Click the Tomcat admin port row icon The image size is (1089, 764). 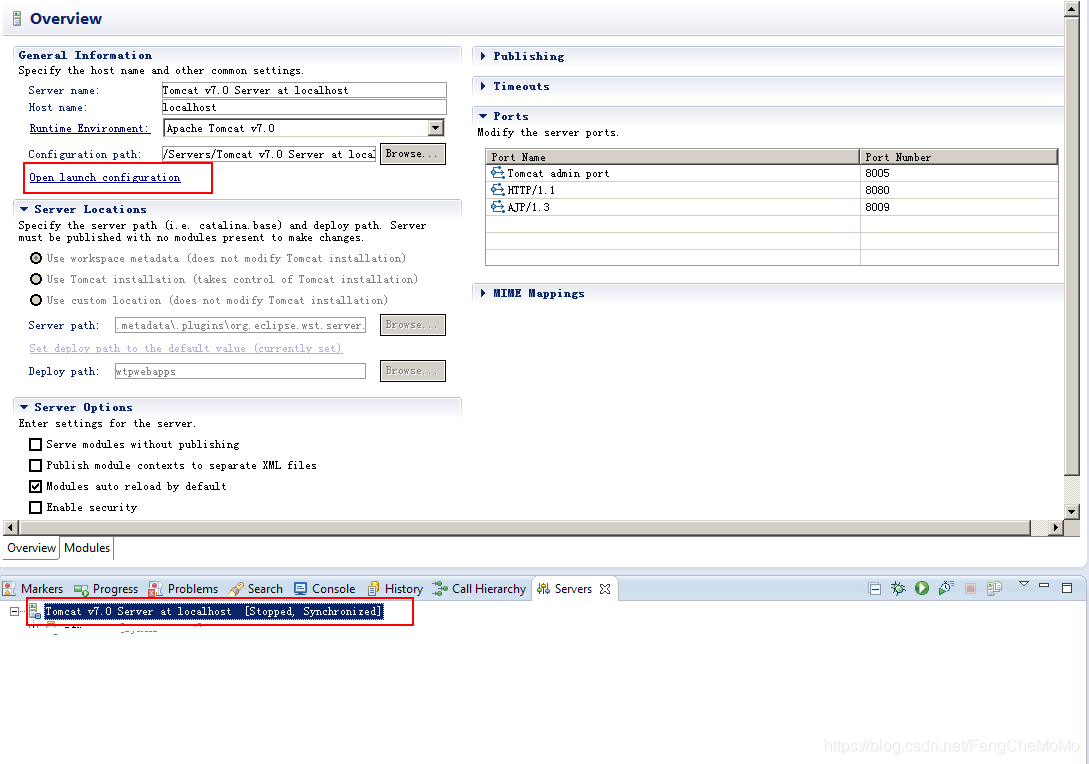(497, 173)
